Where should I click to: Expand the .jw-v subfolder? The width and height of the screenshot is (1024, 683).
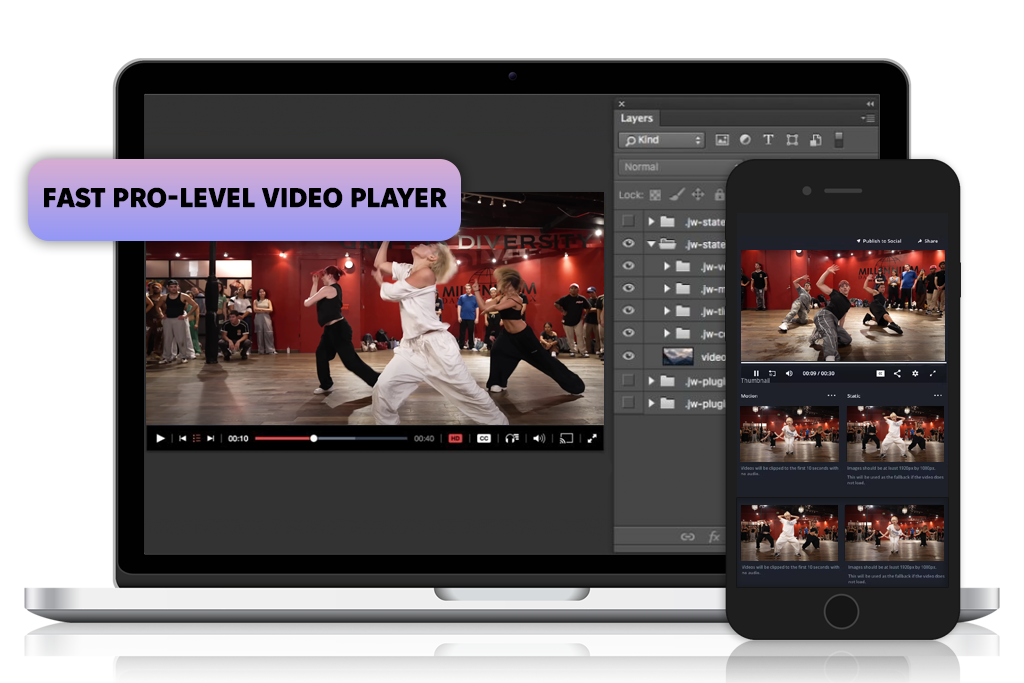click(x=667, y=266)
